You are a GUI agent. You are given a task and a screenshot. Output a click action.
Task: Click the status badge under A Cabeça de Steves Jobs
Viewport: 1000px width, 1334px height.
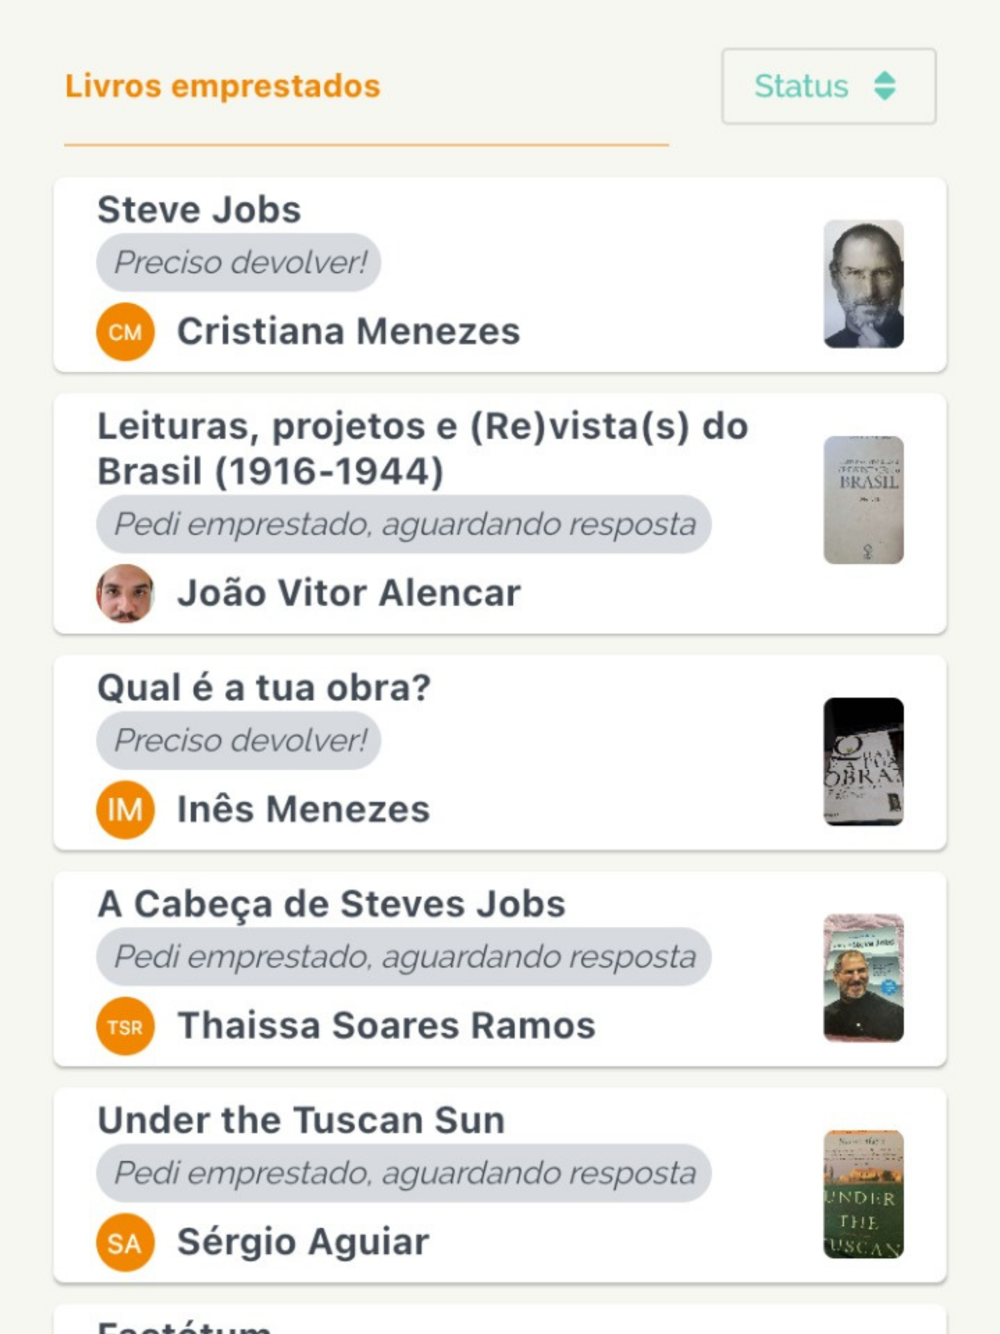pos(404,957)
